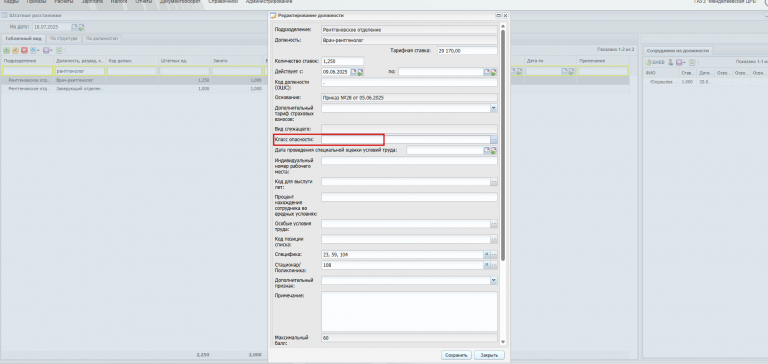Click the 'ФИО' column header in the employees panel
The width and height of the screenshot is (768, 364).
tap(662, 73)
